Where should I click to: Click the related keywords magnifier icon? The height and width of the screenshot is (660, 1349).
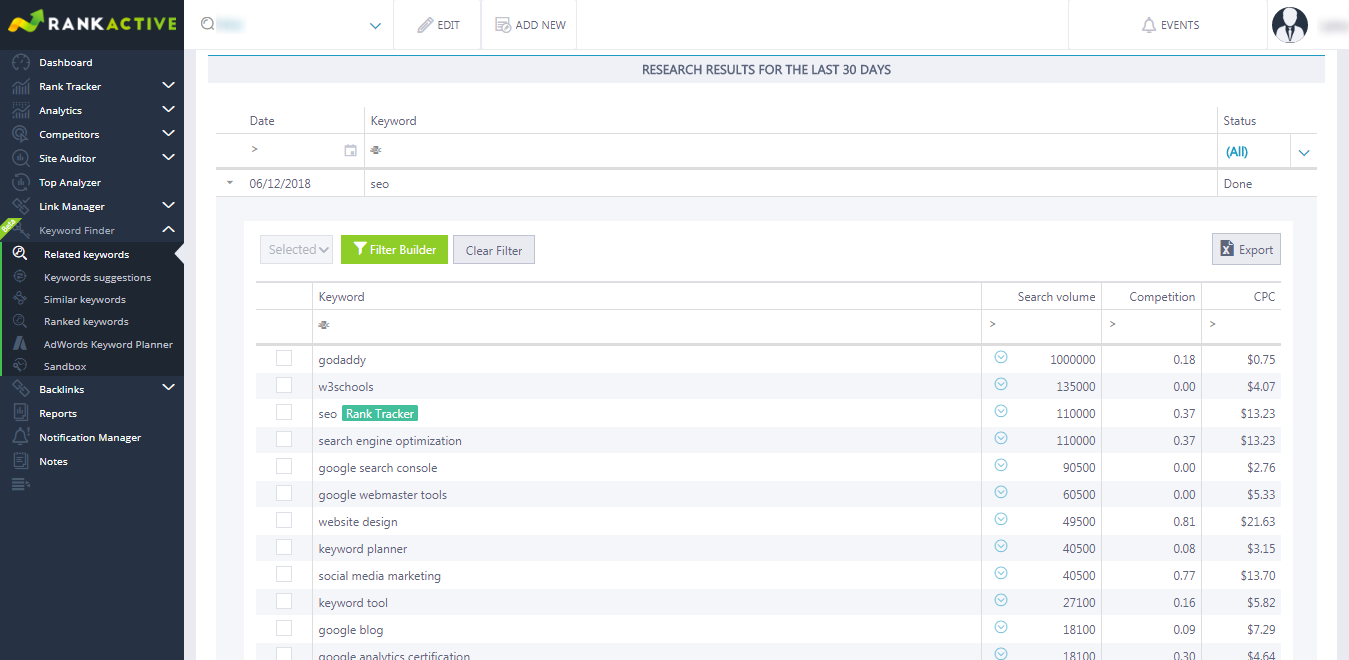[20, 254]
